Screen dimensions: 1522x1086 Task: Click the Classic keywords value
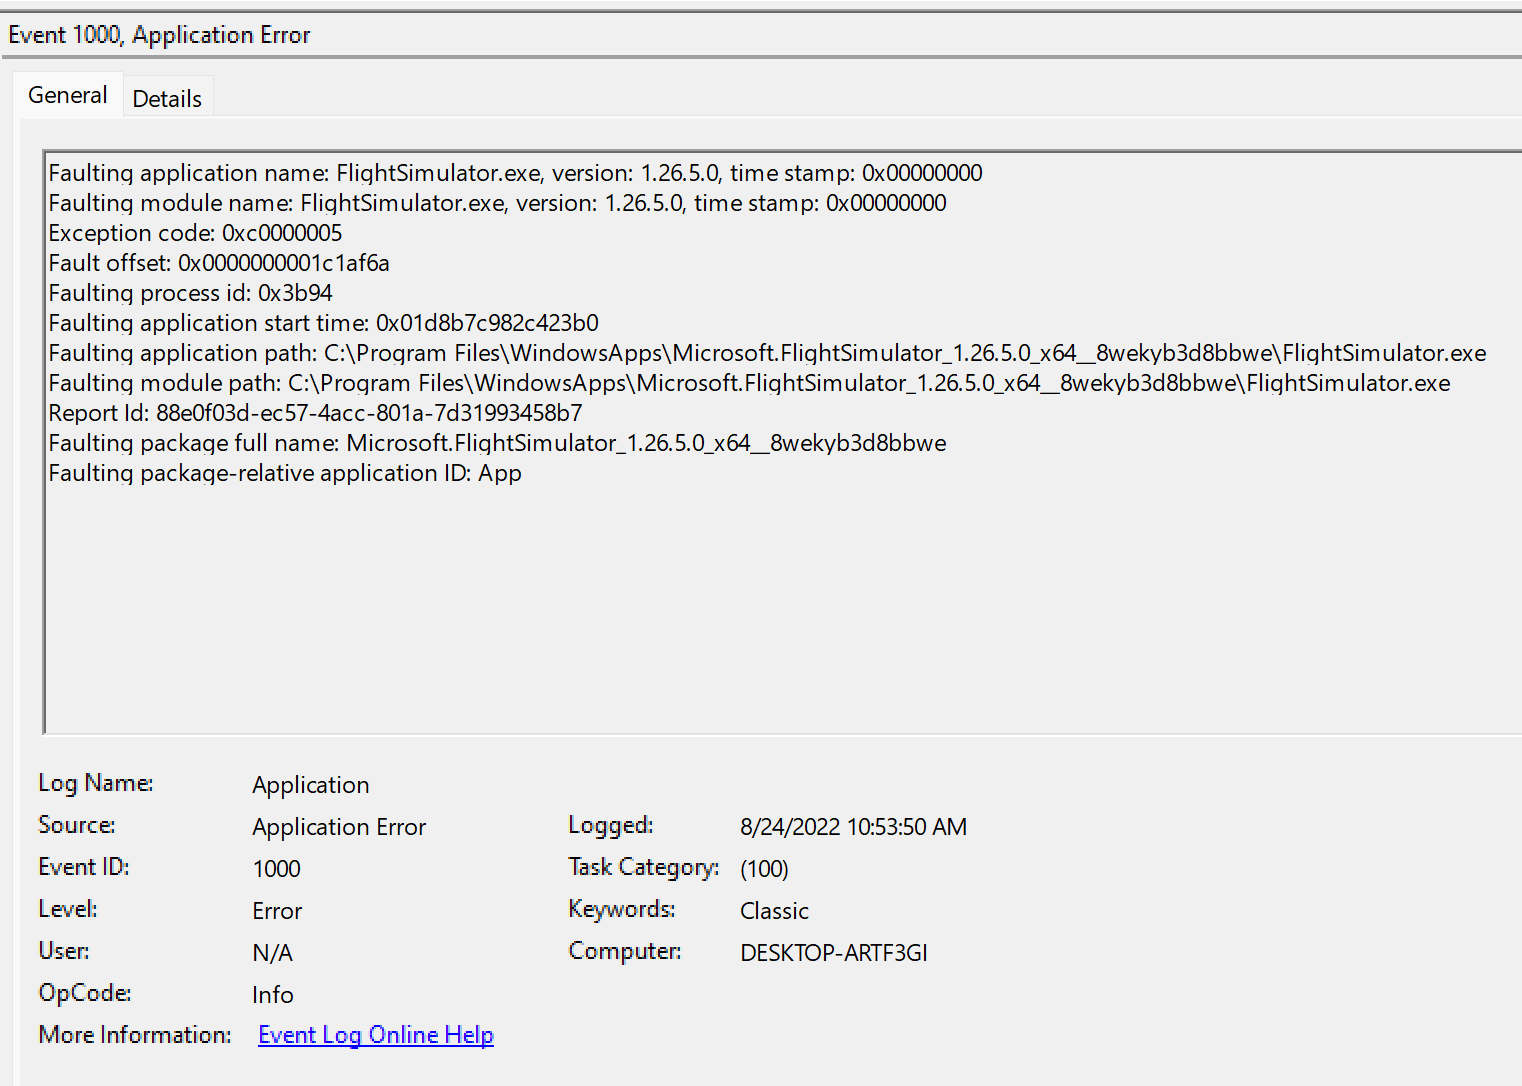point(774,910)
